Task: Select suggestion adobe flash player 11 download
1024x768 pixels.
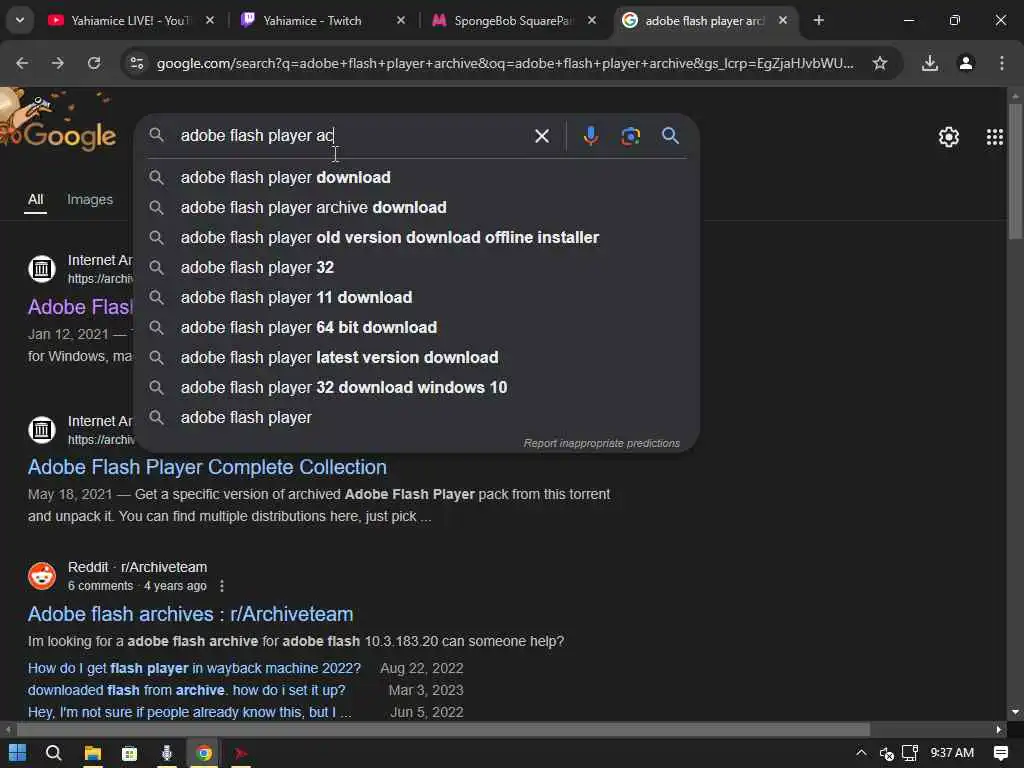Action: point(417,298)
